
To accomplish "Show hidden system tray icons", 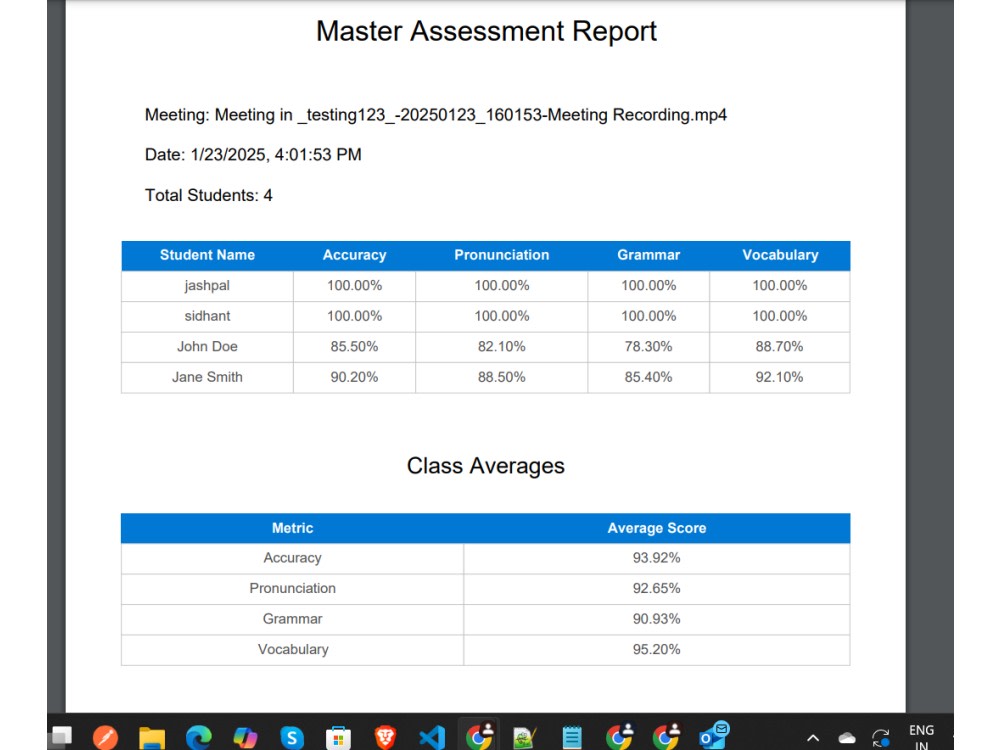I will pyautogui.click(x=812, y=739).
